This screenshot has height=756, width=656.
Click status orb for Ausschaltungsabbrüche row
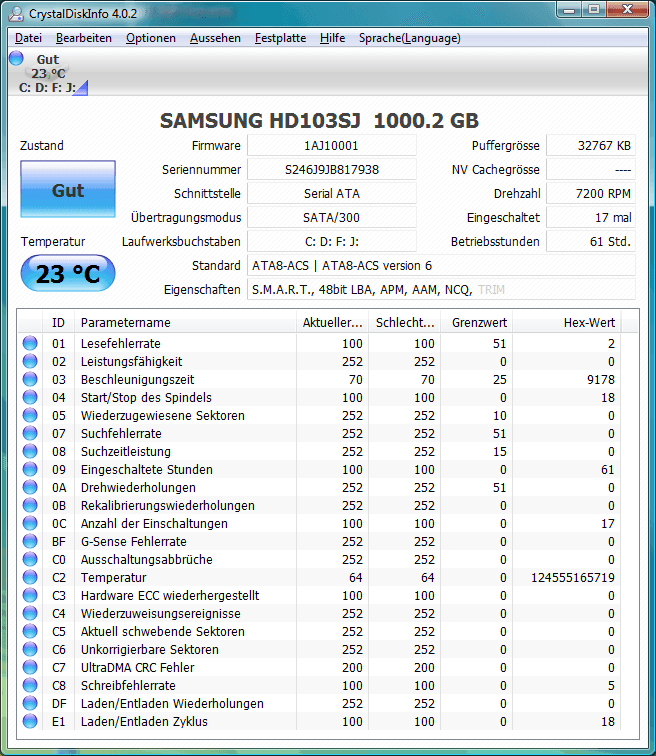30,559
